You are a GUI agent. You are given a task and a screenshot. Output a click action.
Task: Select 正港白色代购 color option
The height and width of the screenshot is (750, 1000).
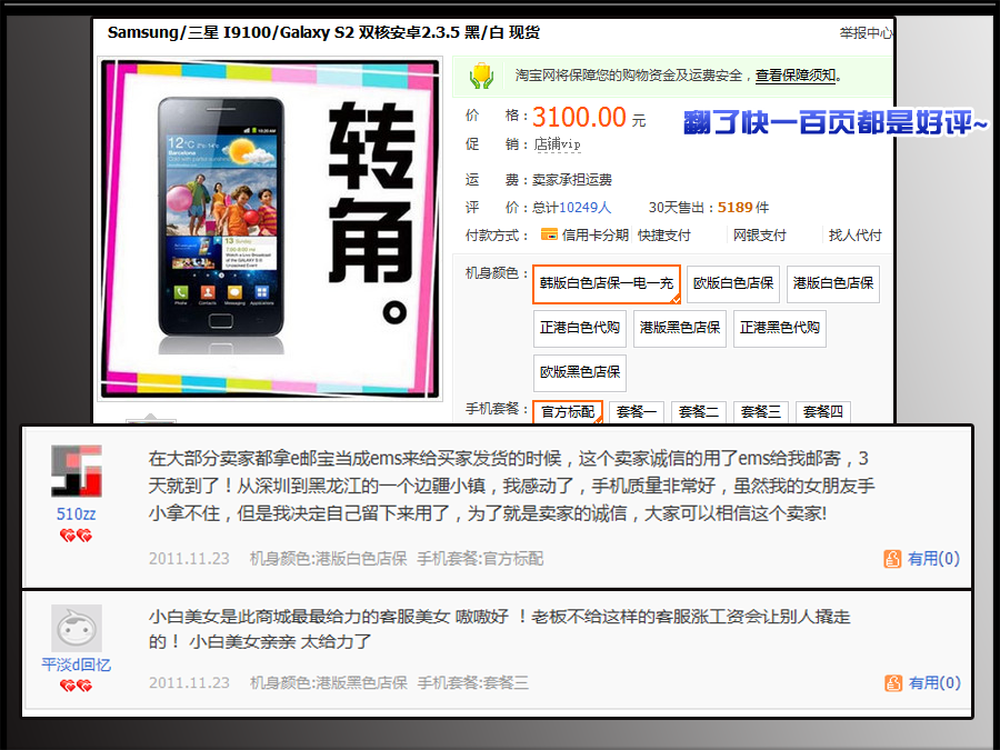[x=580, y=328]
